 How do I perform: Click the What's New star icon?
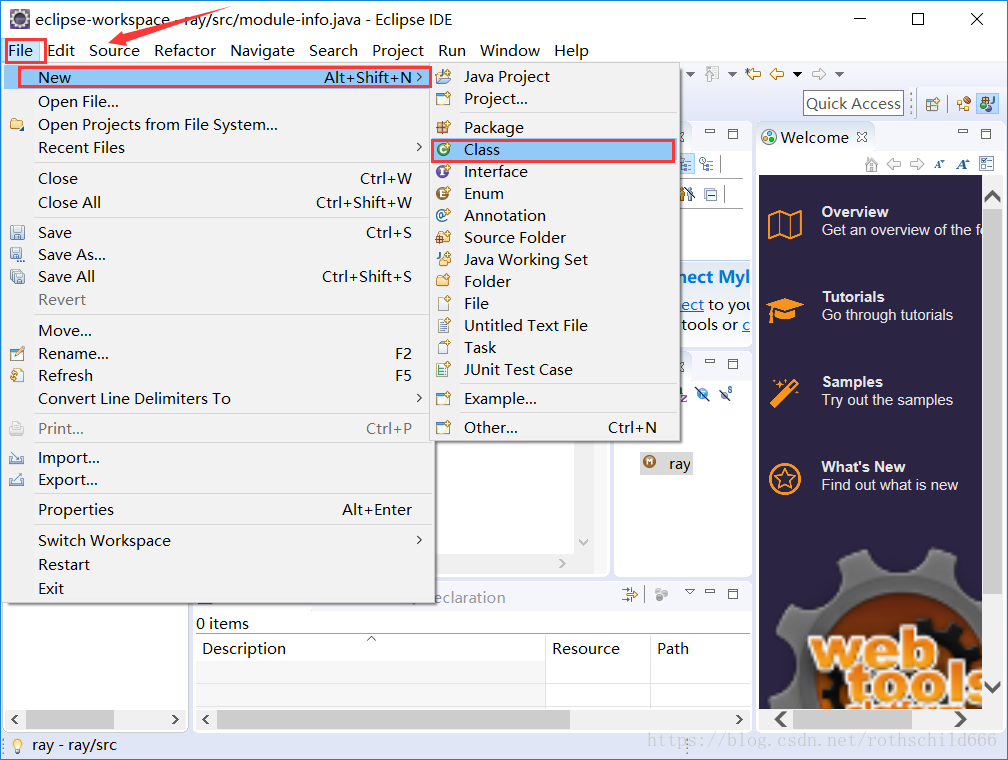pyautogui.click(x=785, y=479)
